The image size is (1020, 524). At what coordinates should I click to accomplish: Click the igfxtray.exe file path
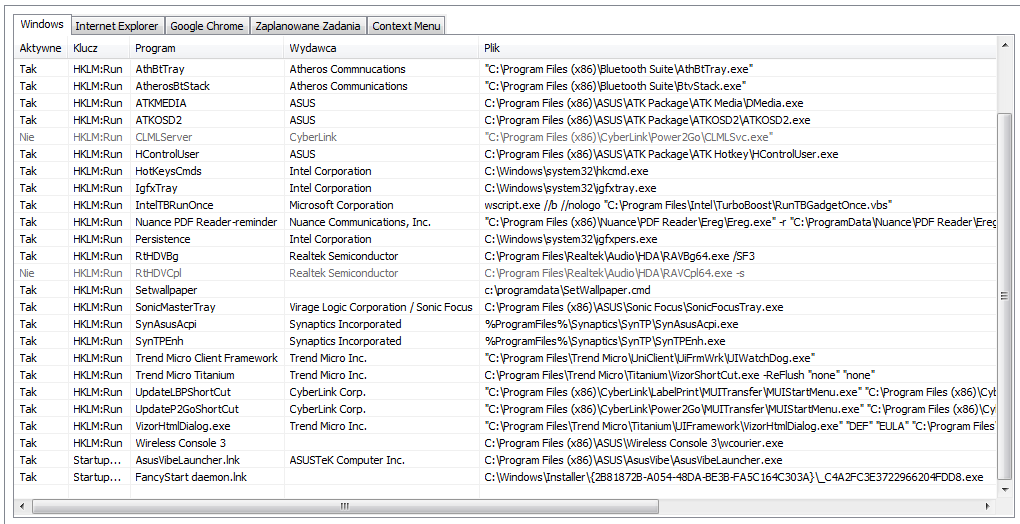570,188
